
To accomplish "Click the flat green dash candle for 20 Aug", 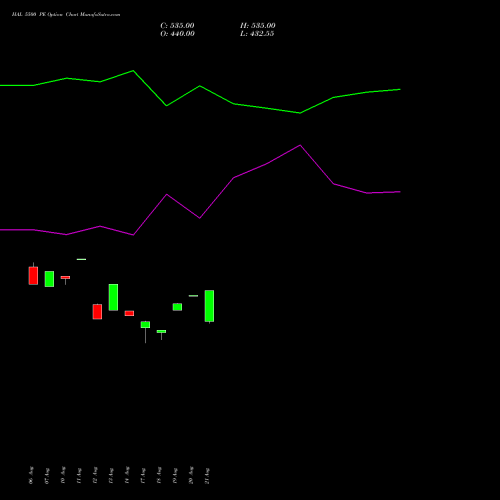I will click(193, 296).
